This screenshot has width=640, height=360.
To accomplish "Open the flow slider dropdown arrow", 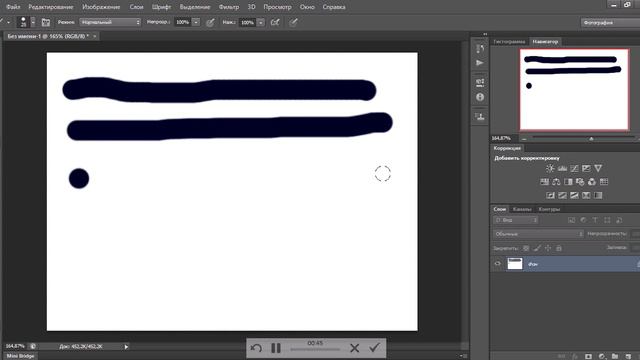I will [261, 22].
